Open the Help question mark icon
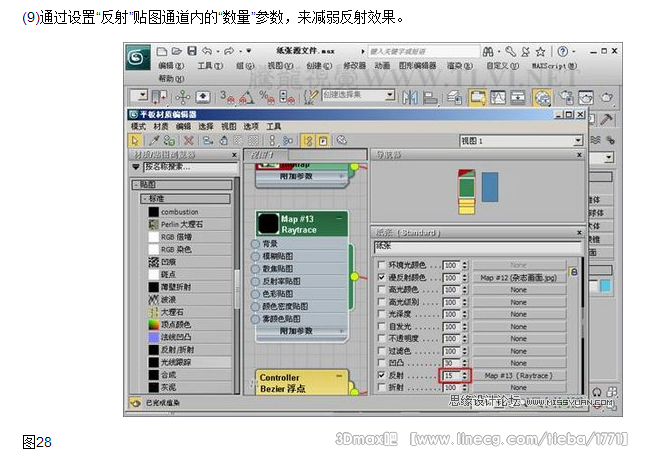The height and width of the screenshot is (456, 657). tap(563, 52)
